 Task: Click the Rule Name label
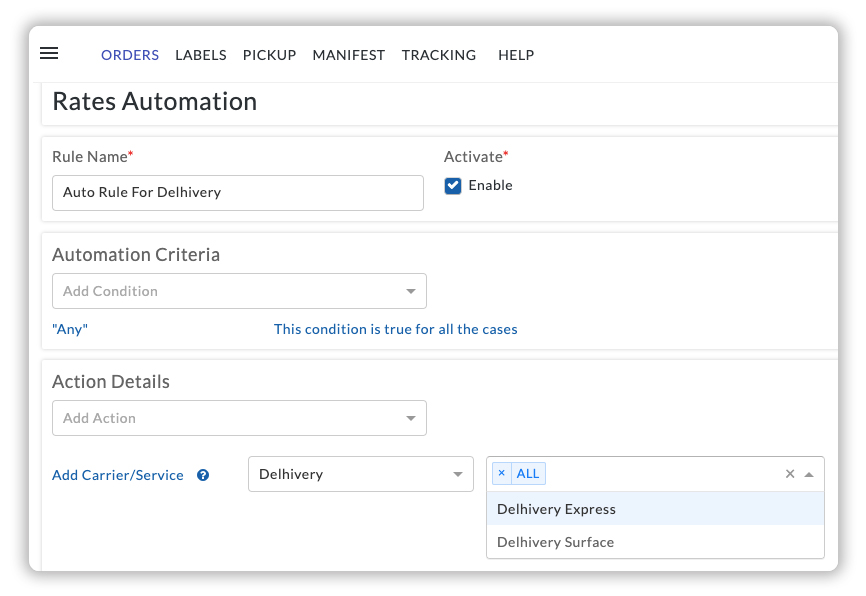point(92,157)
